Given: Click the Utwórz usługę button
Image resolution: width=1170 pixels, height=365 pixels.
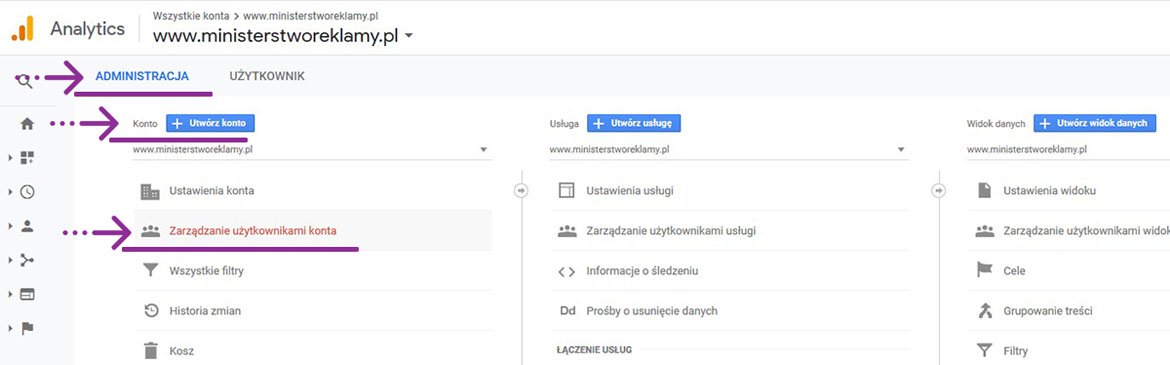Looking at the screenshot, I should [634, 123].
